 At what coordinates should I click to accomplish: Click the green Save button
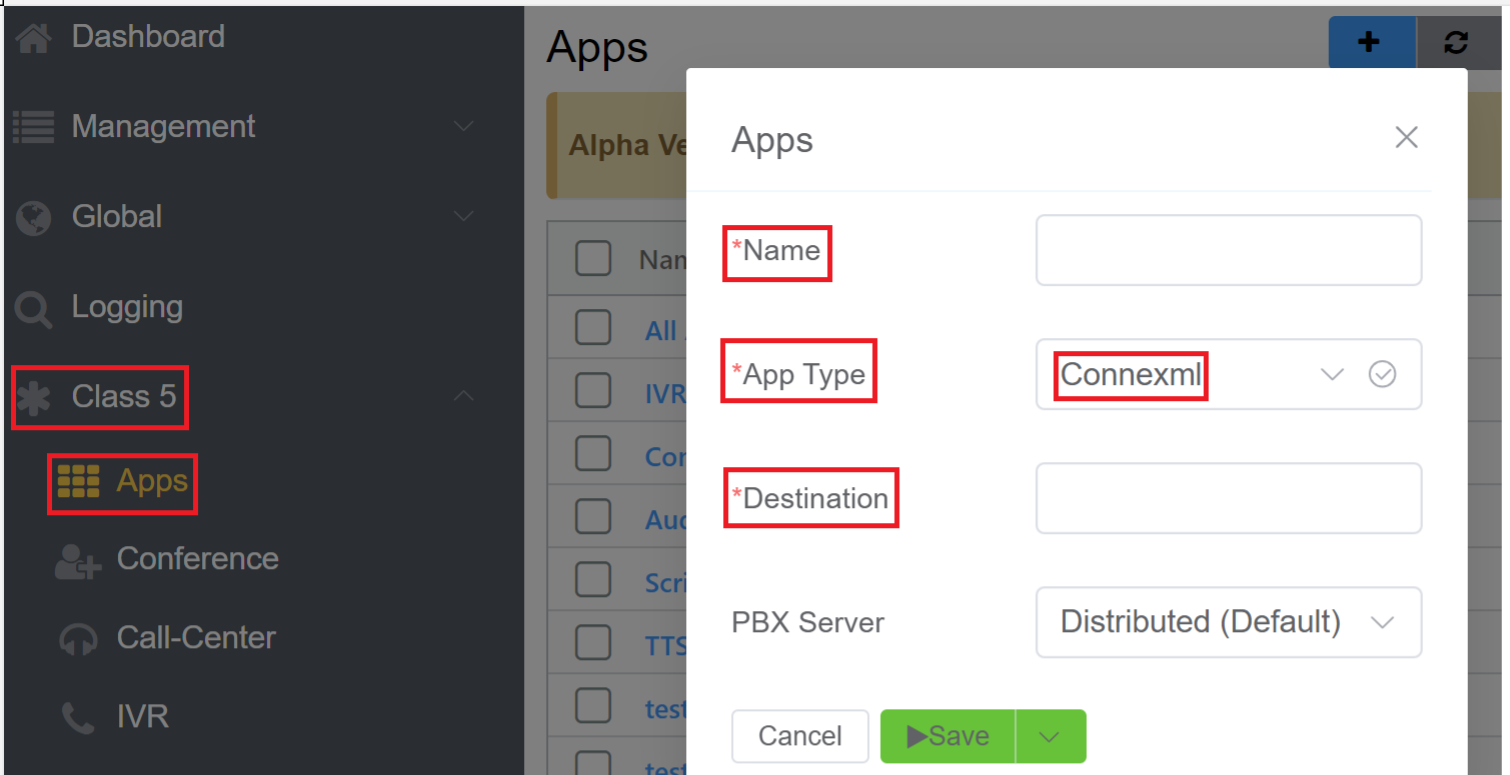point(947,737)
